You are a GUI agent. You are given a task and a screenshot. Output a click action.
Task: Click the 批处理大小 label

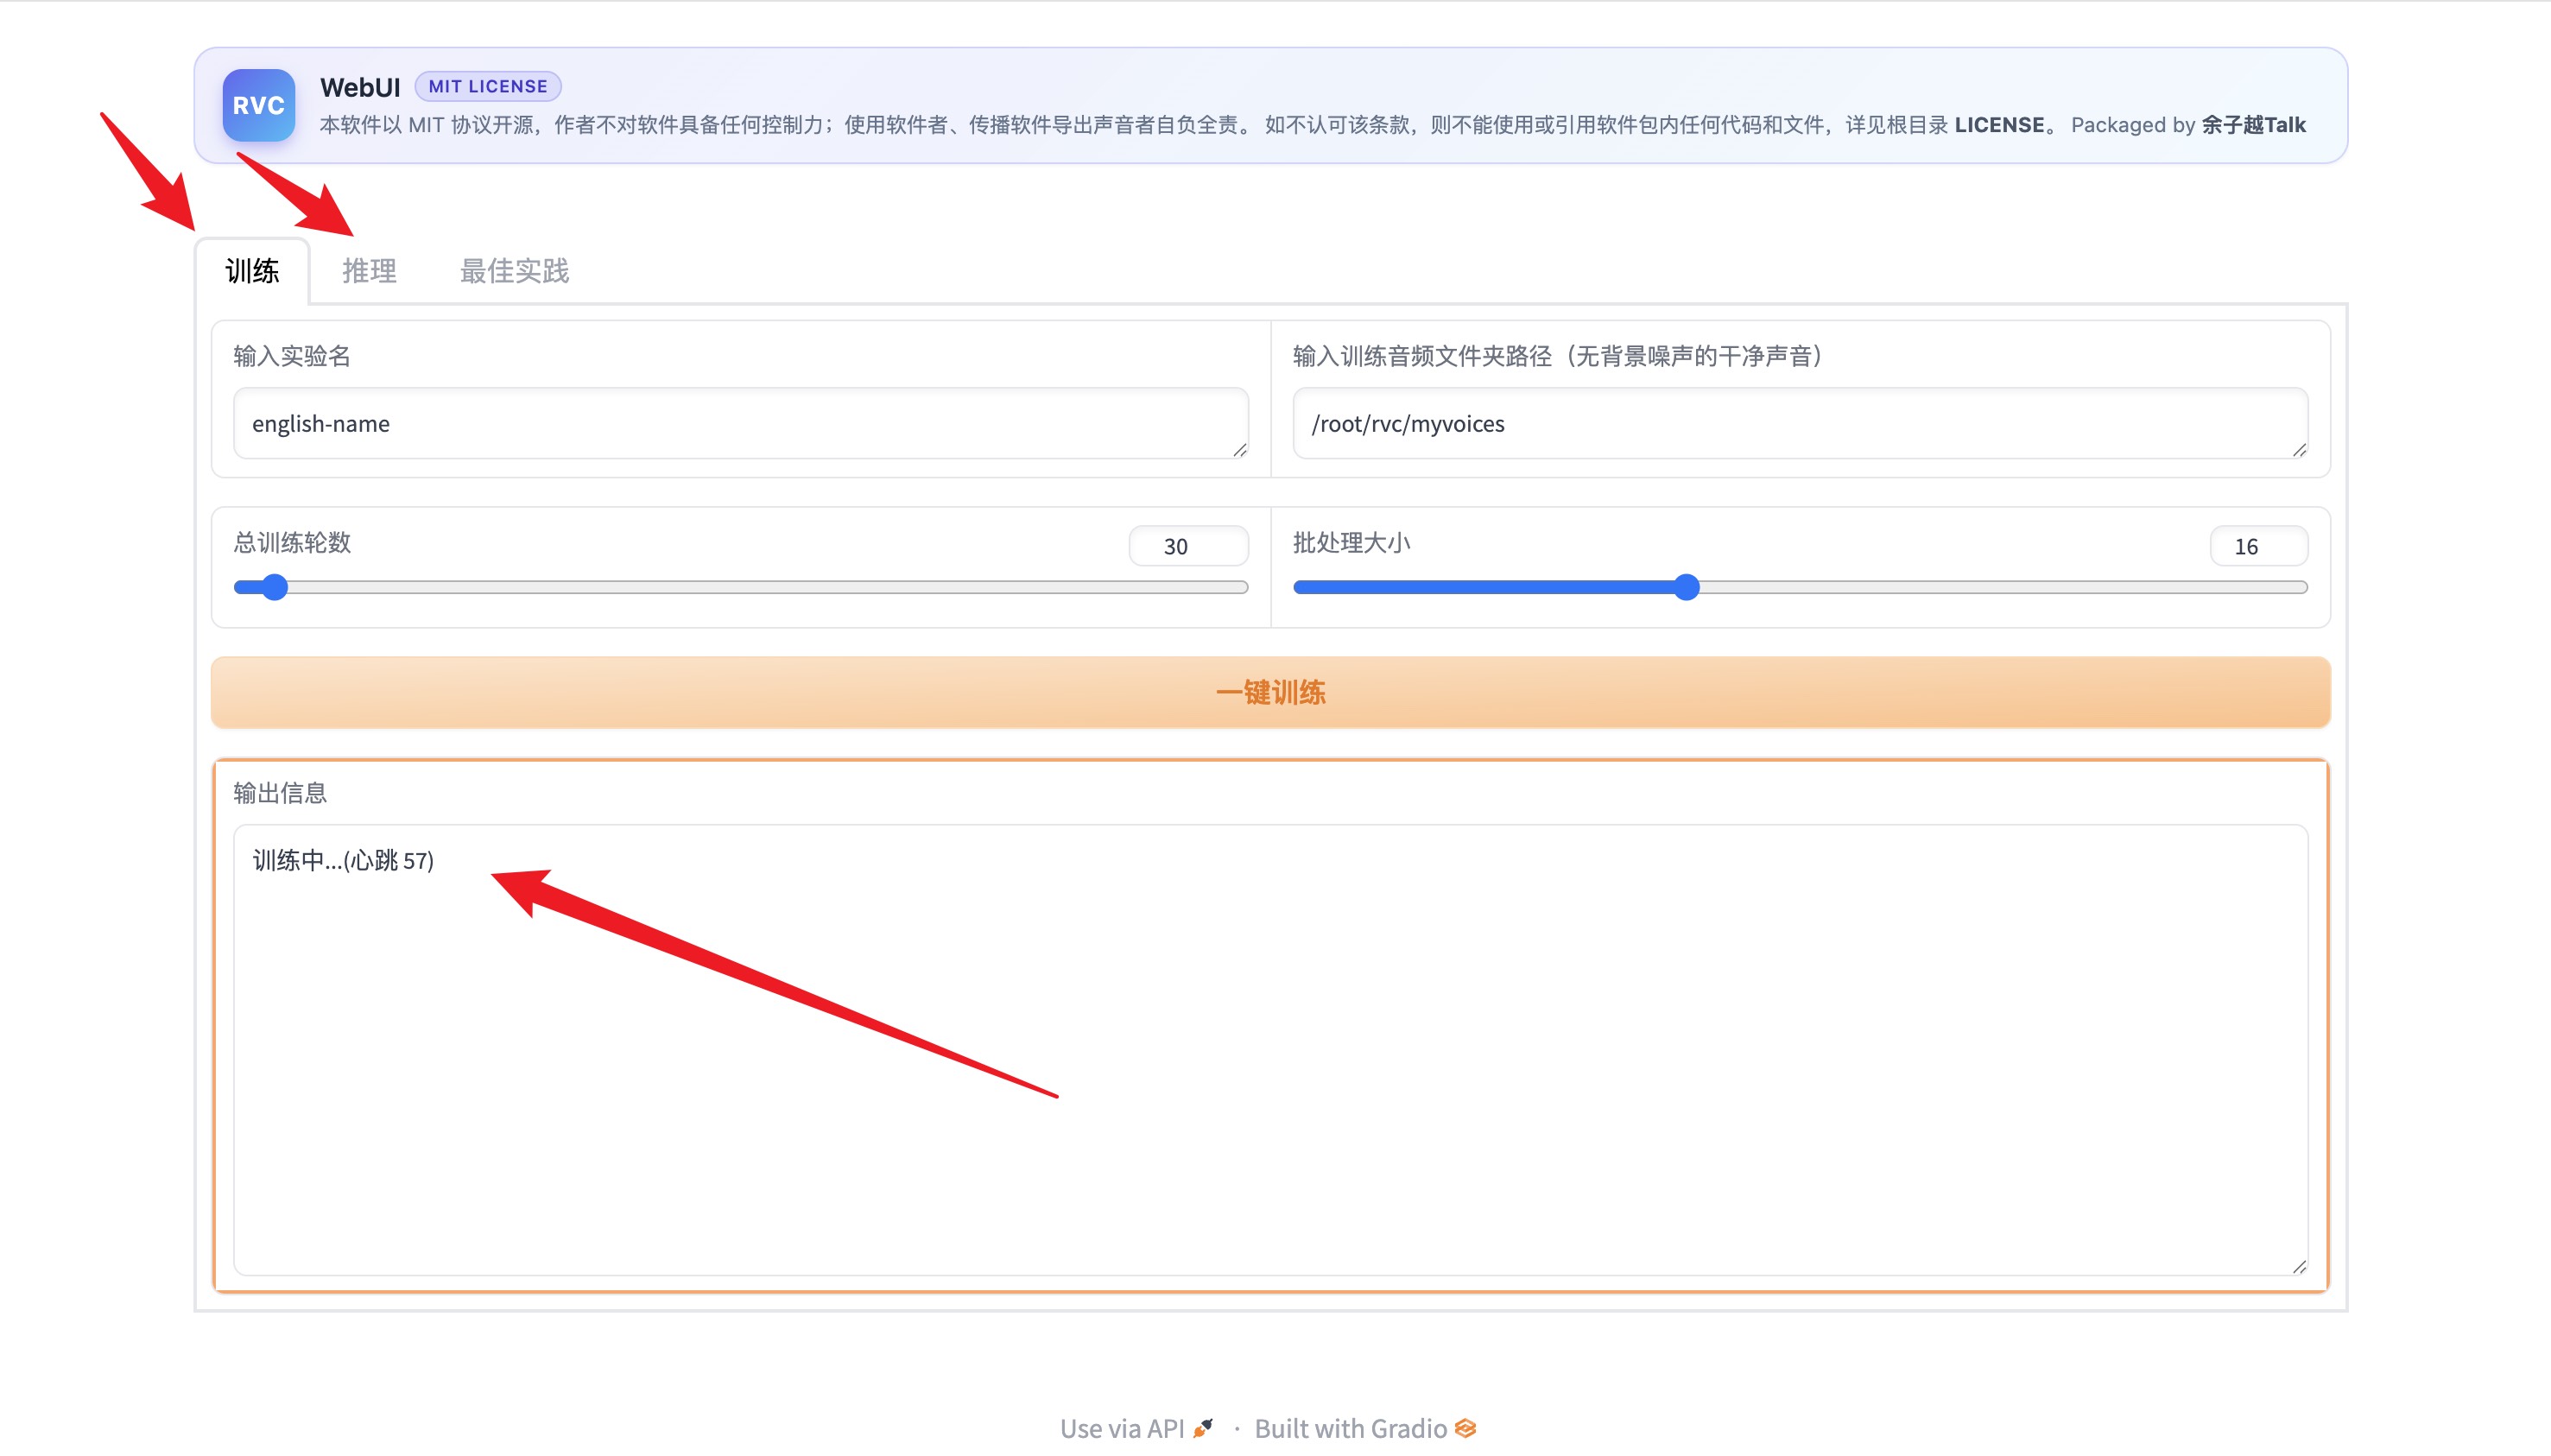tap(1351, 542)
